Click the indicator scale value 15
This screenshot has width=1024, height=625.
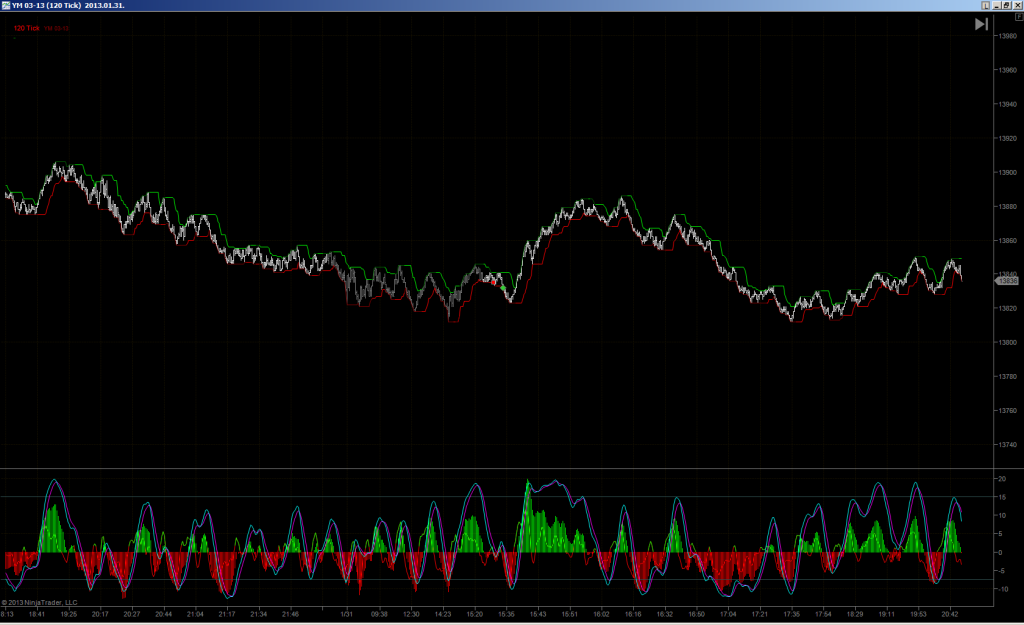click(x=1002, y=497)
